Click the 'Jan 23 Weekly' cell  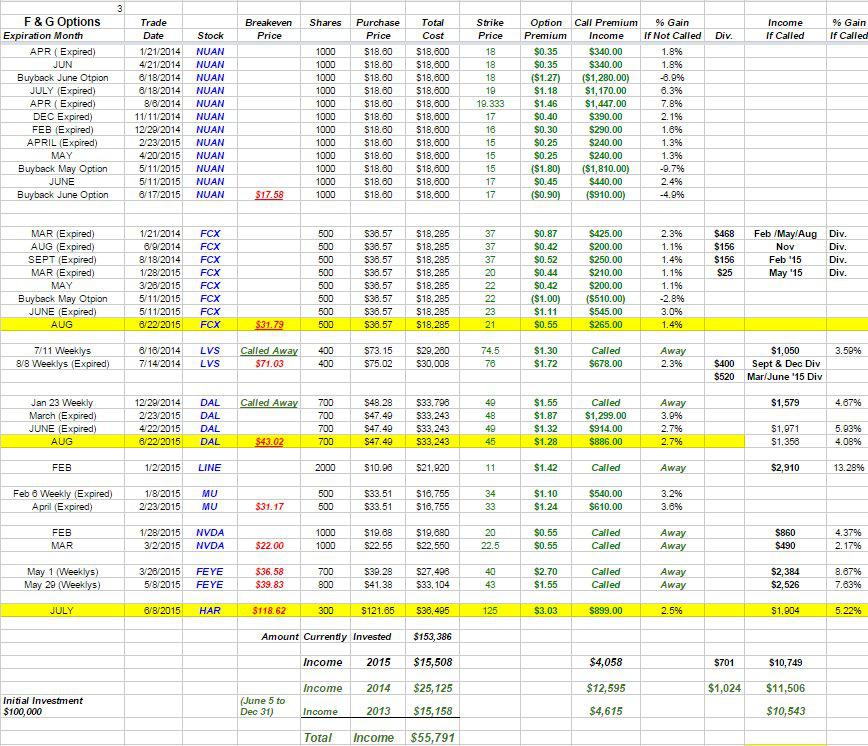62,403
